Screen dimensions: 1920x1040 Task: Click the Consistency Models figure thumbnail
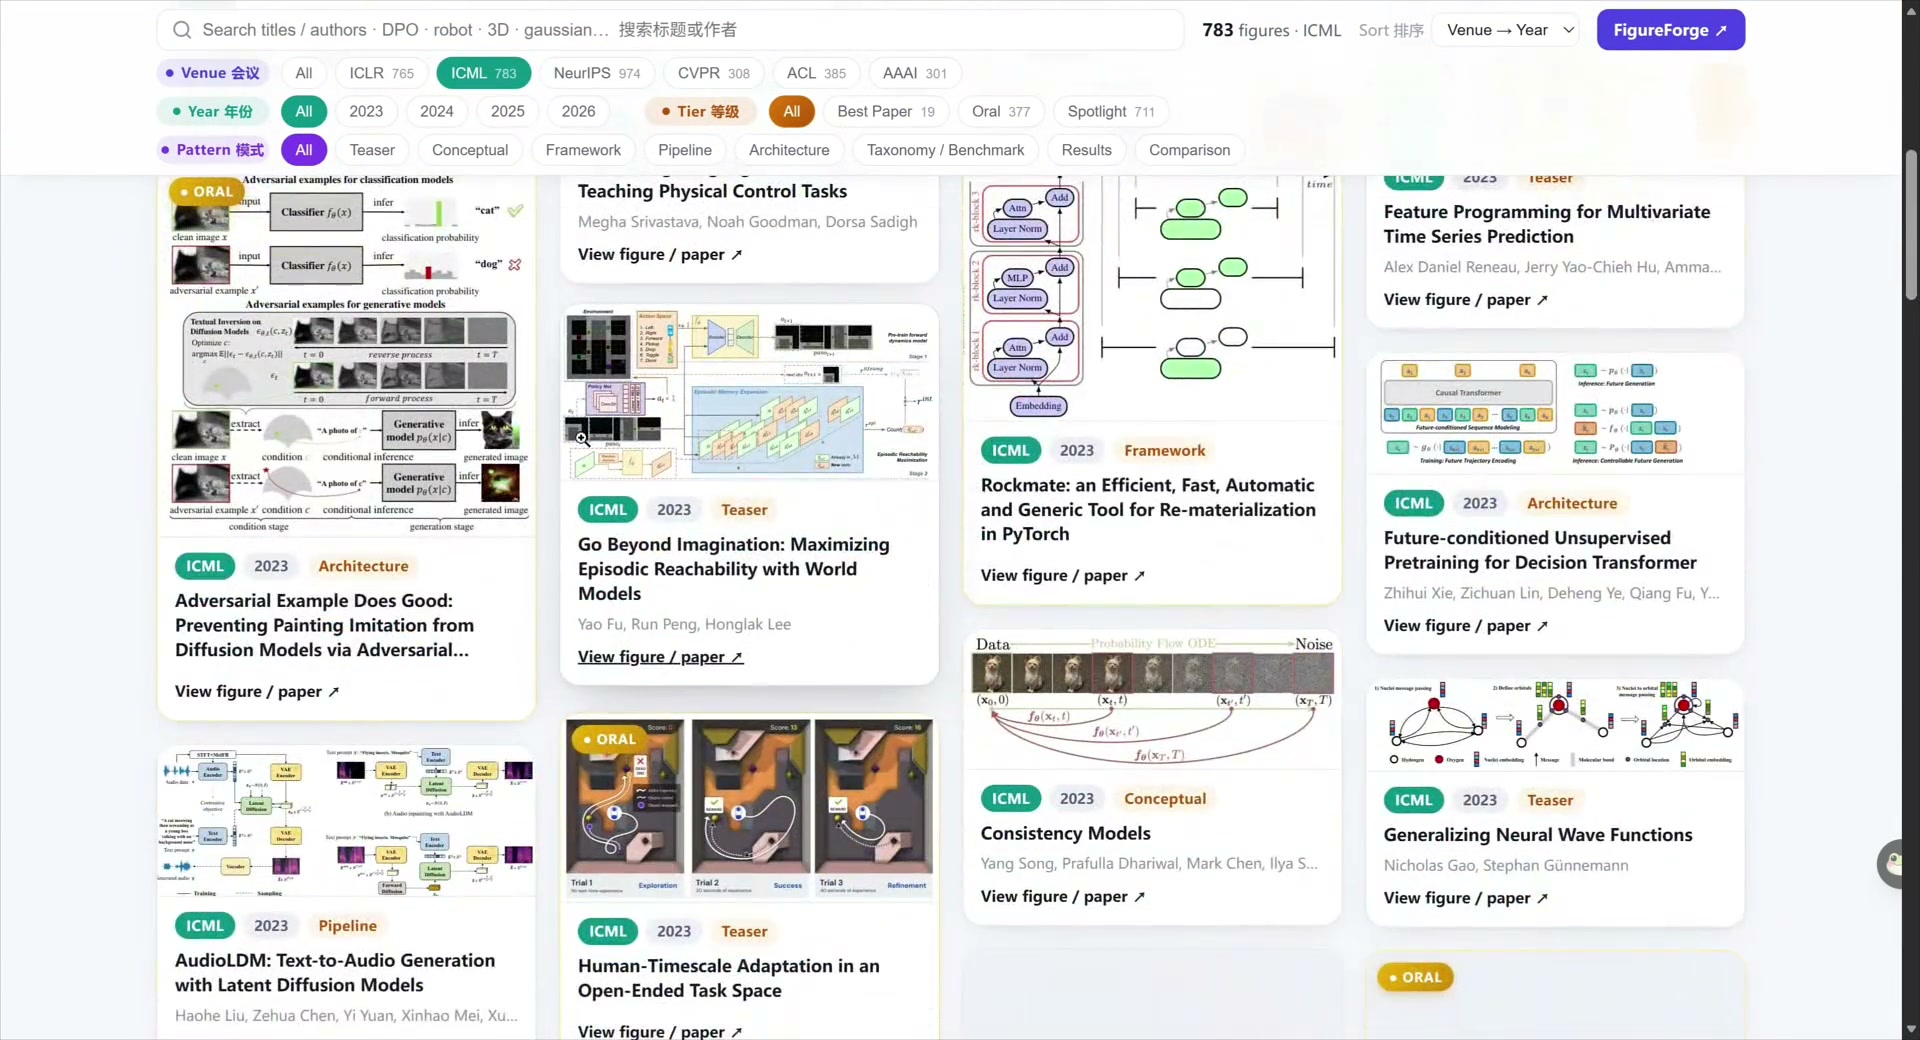coord(1152,699)
